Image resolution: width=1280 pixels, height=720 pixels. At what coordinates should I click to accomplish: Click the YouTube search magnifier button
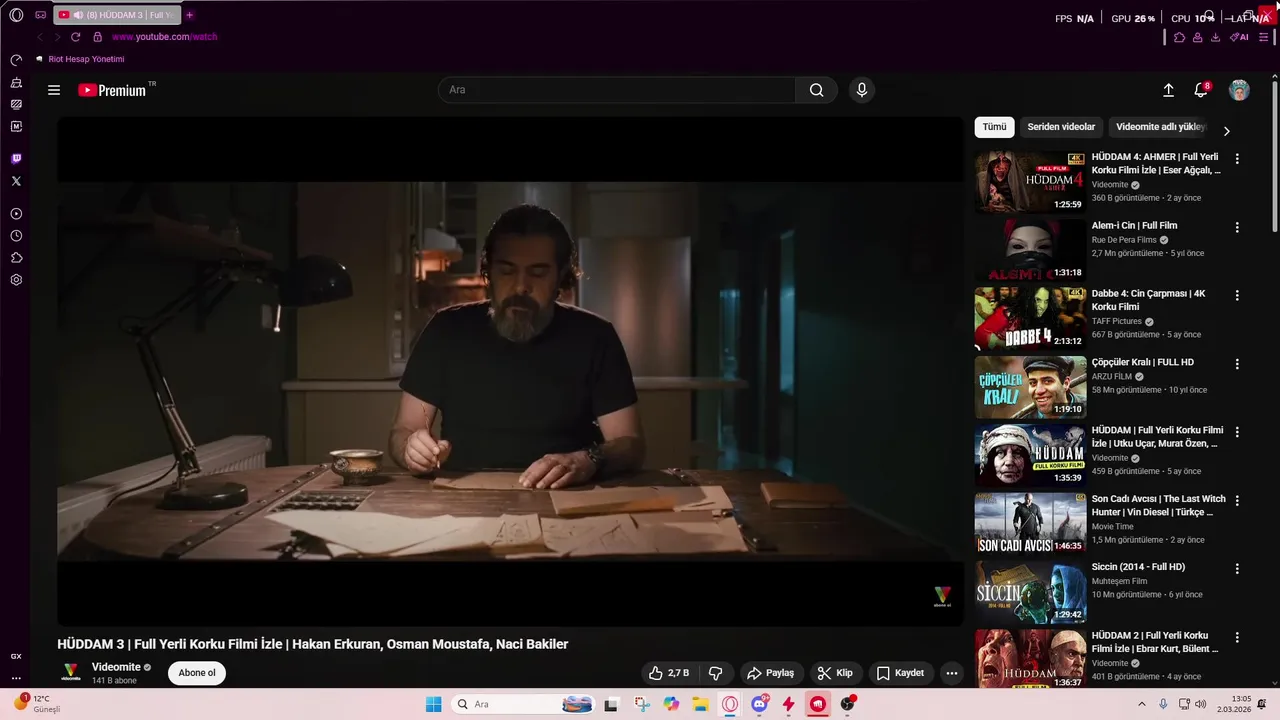click(817, 90)
